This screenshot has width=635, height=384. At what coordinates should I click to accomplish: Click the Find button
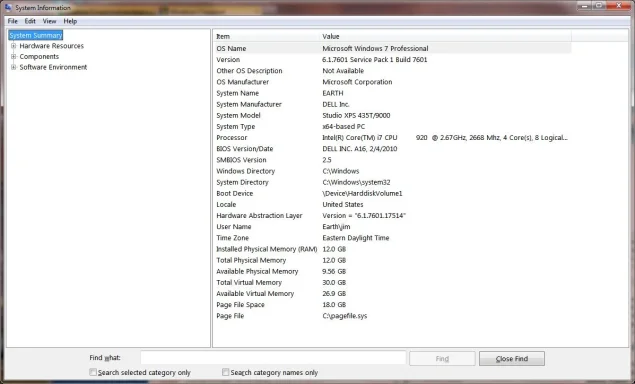pyautogui.click(x=442, y=358)
